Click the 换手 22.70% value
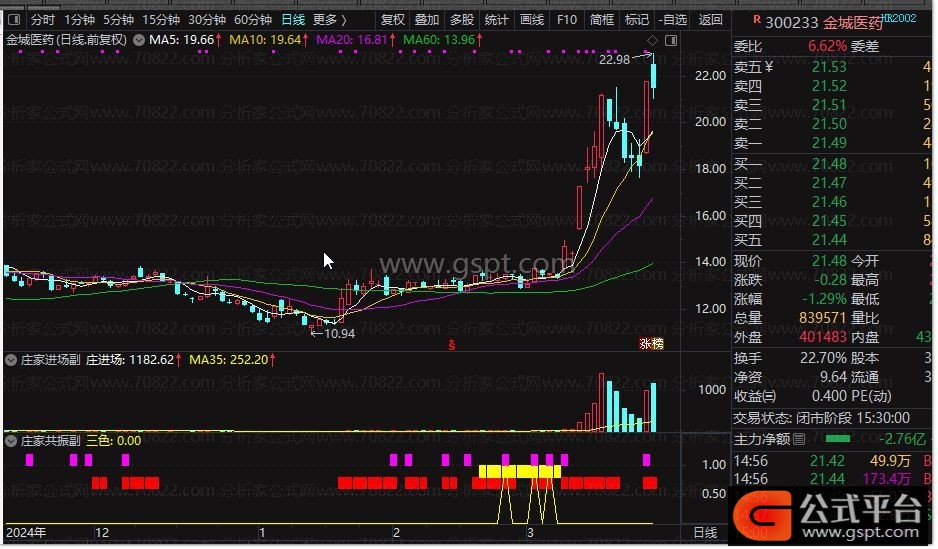The height and width of the screenshot is (549, 938). click(823, 358)
